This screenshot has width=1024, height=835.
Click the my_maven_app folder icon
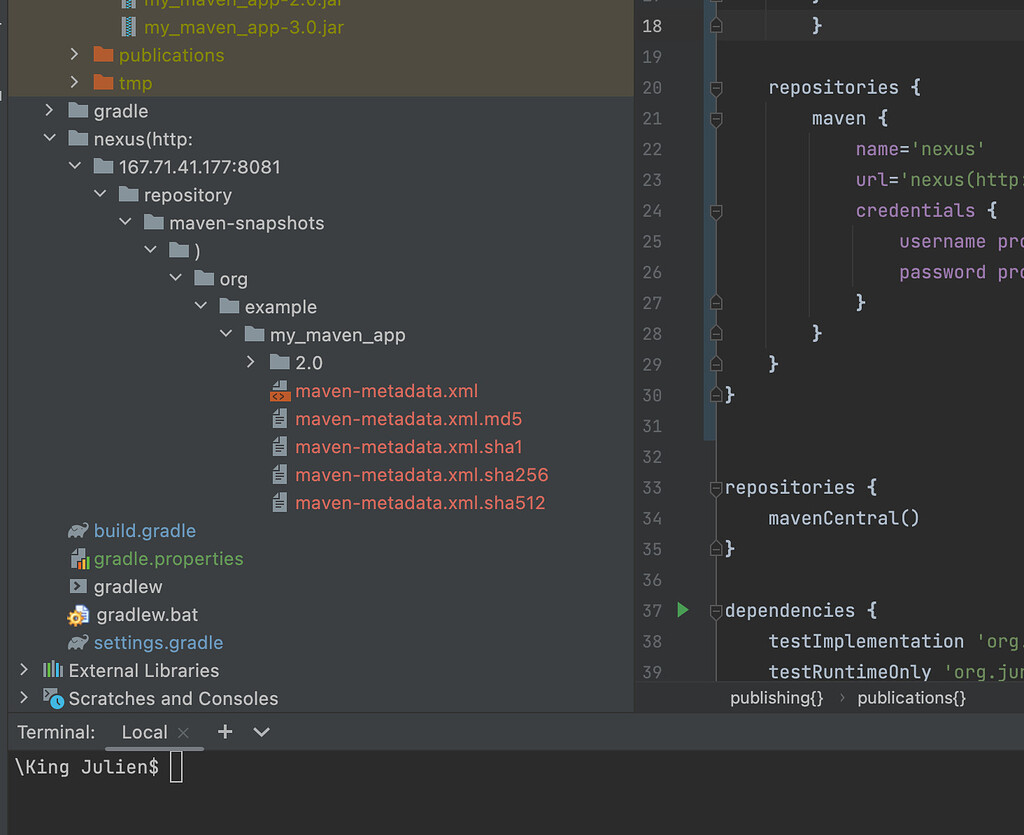point(254,334)
